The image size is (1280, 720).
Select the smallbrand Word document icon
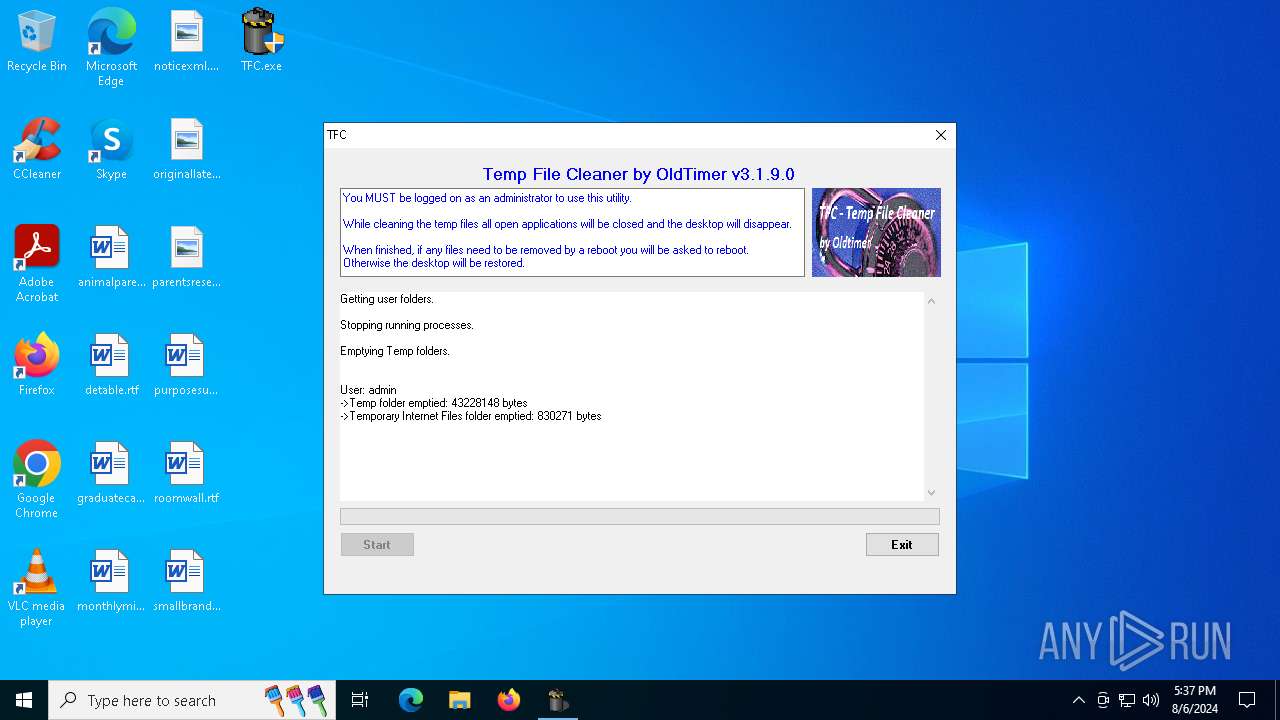[186, 582]
